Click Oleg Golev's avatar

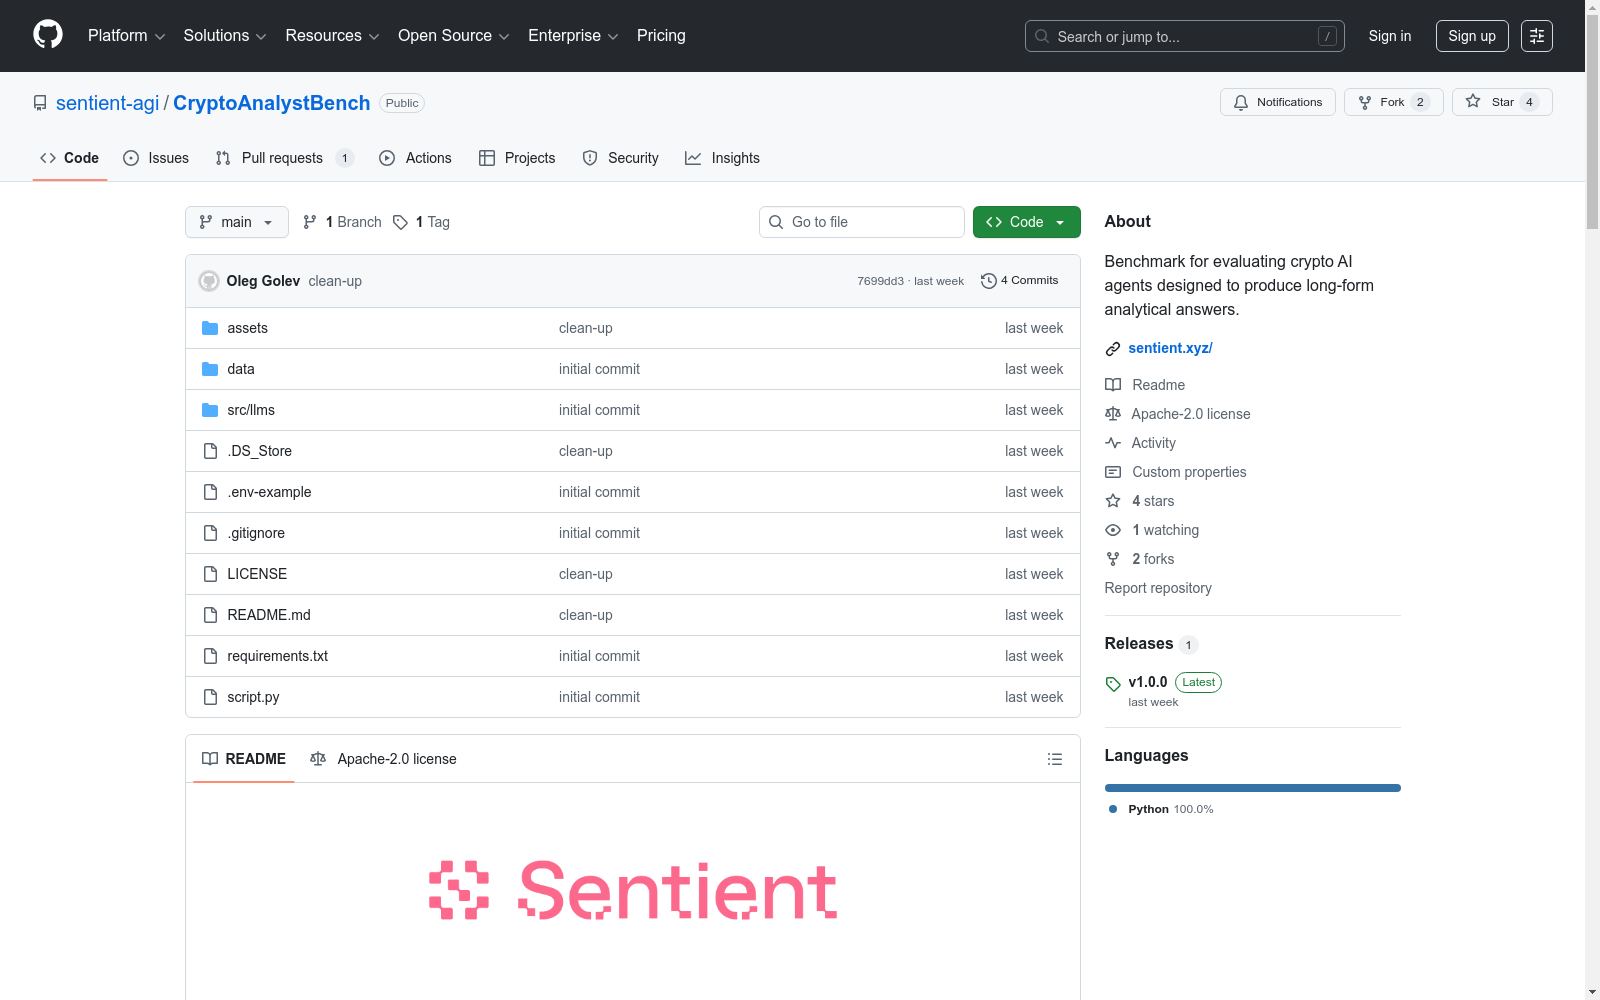209,281
